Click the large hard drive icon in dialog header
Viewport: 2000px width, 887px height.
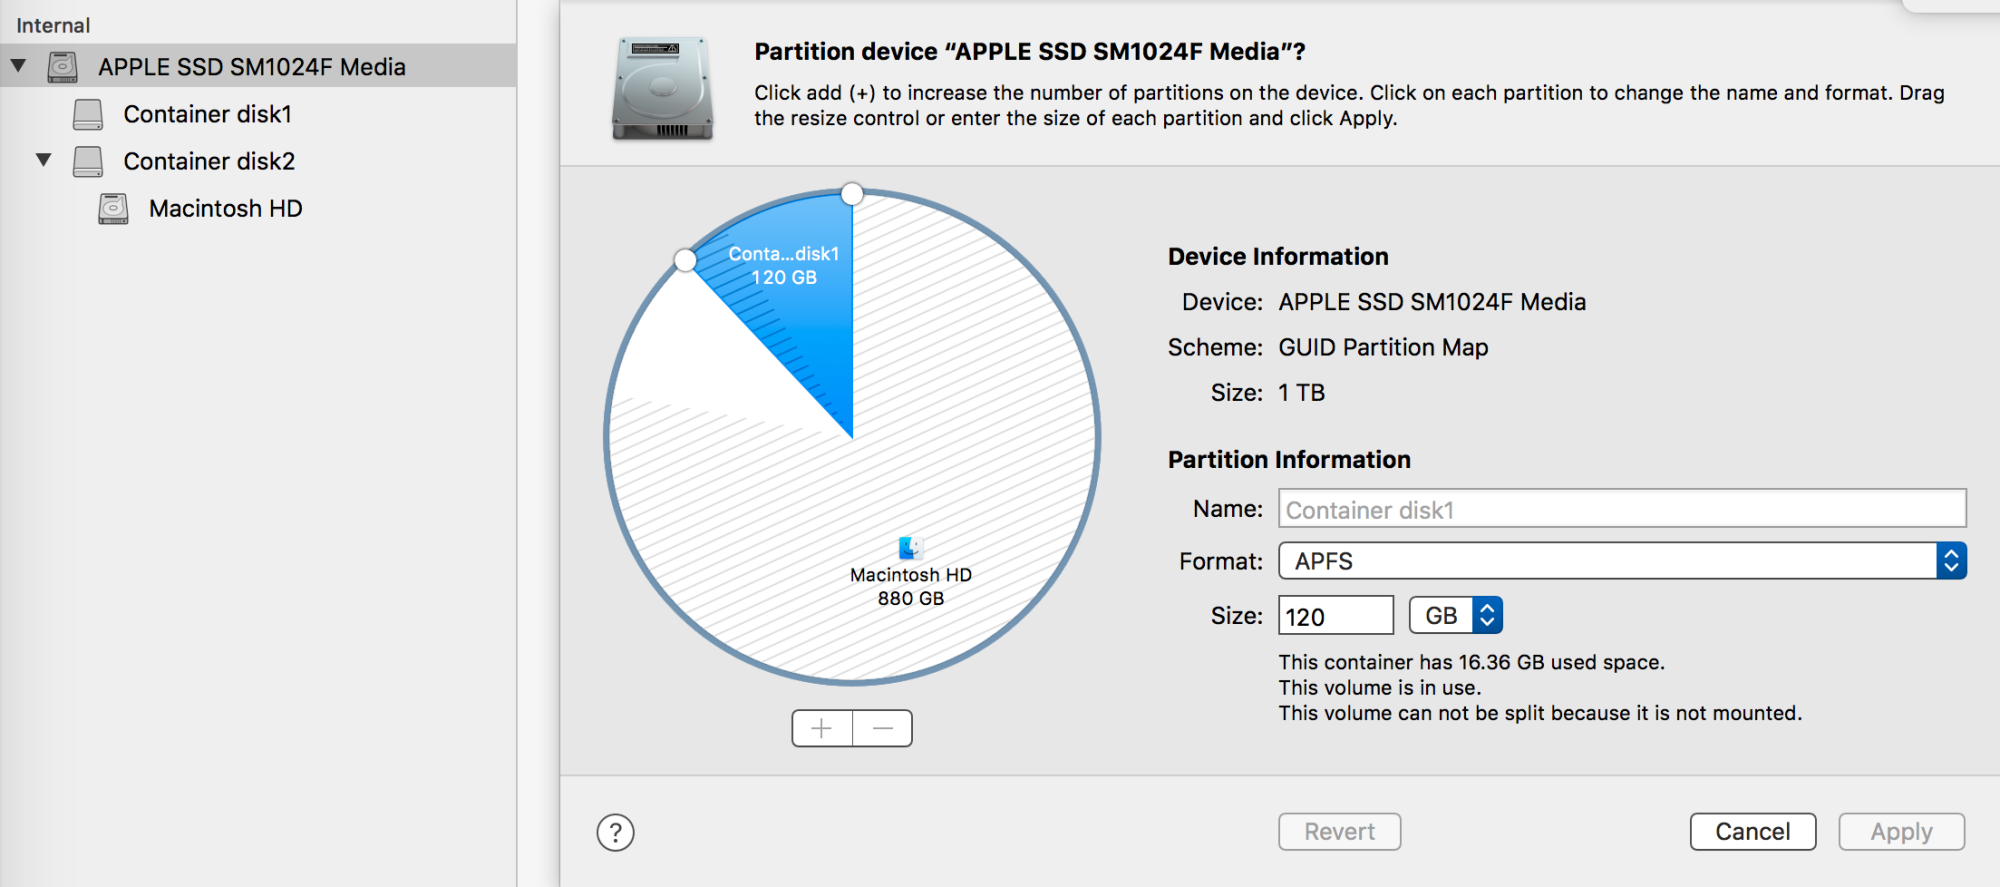coord(663,88)
